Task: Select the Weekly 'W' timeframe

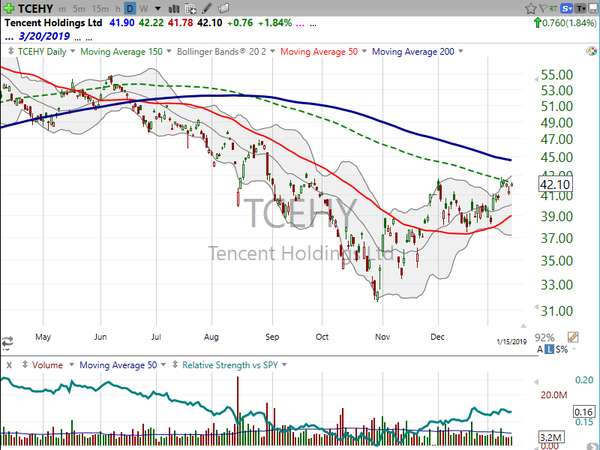Action: click(143, 9)
